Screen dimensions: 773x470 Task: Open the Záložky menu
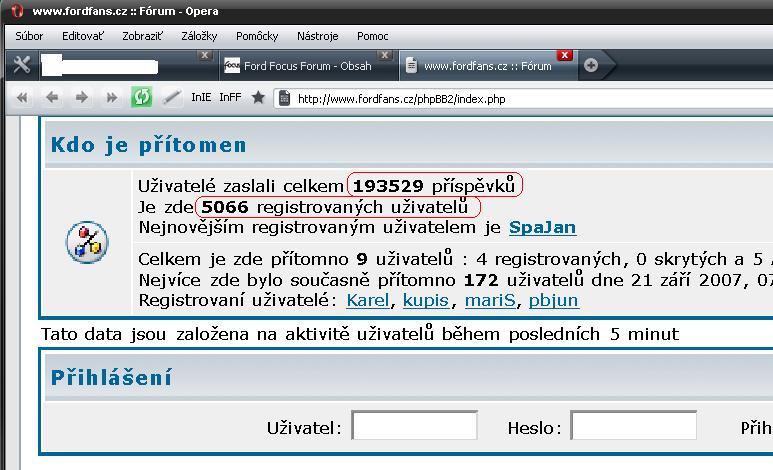pos(200,36)
